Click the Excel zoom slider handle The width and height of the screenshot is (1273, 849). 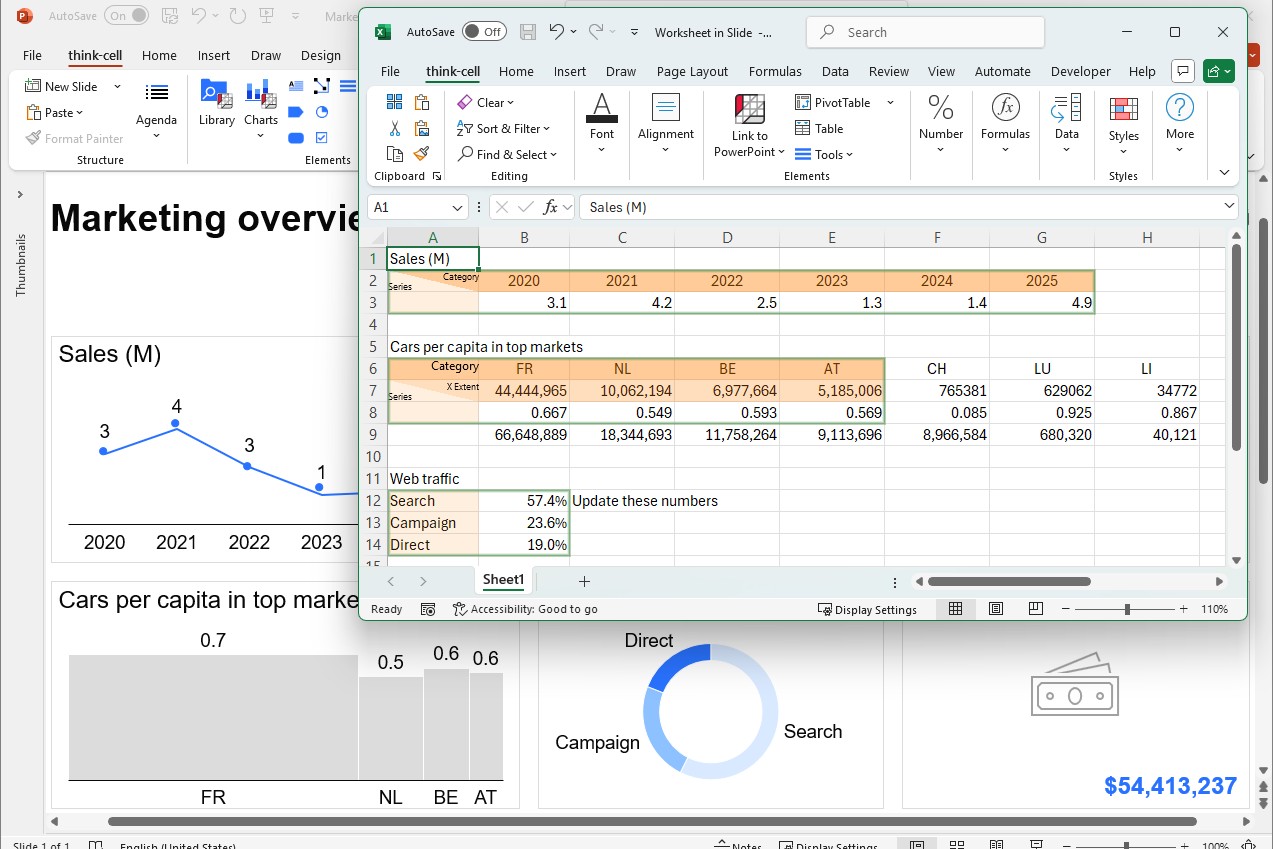coord(1127,609)
